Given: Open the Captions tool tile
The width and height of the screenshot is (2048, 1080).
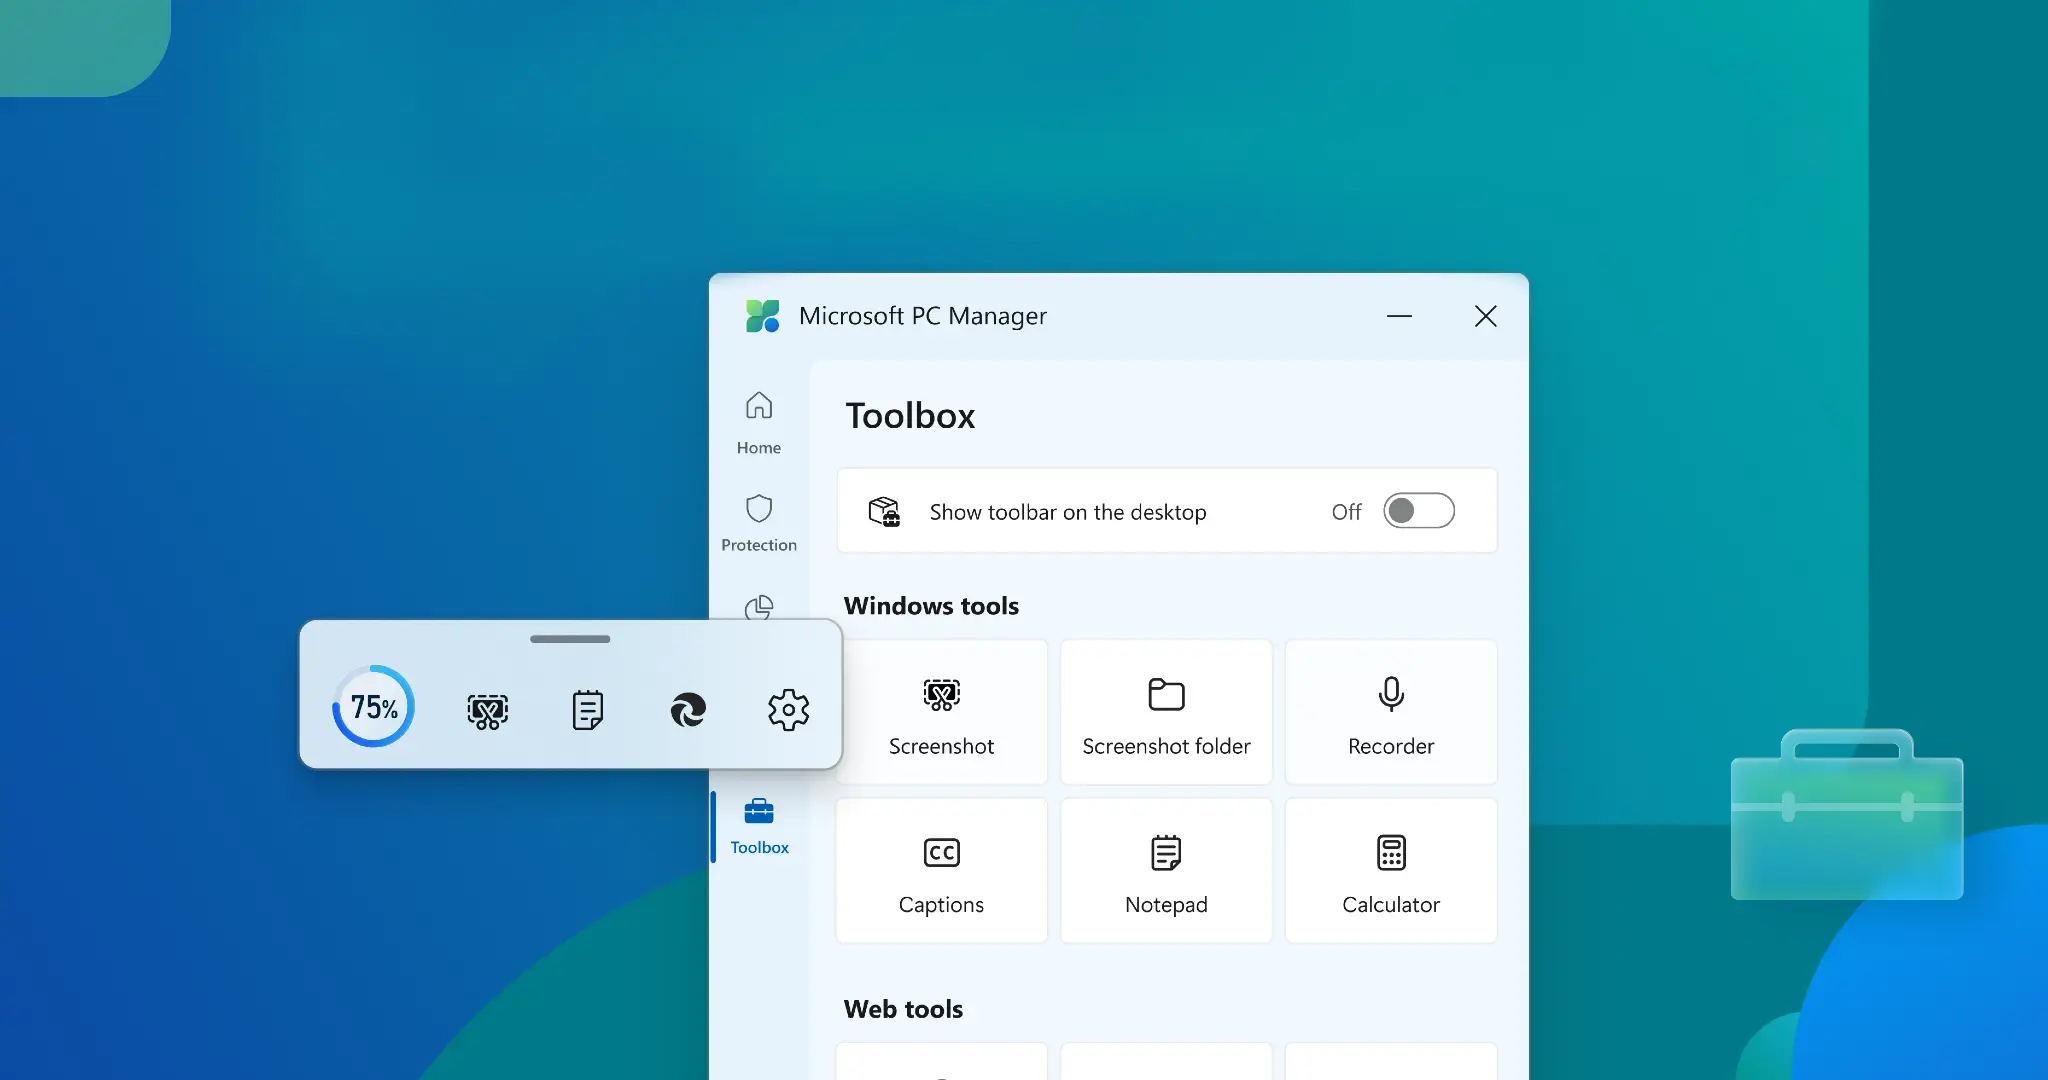Looking at the screenshot, I should [941, 871].
